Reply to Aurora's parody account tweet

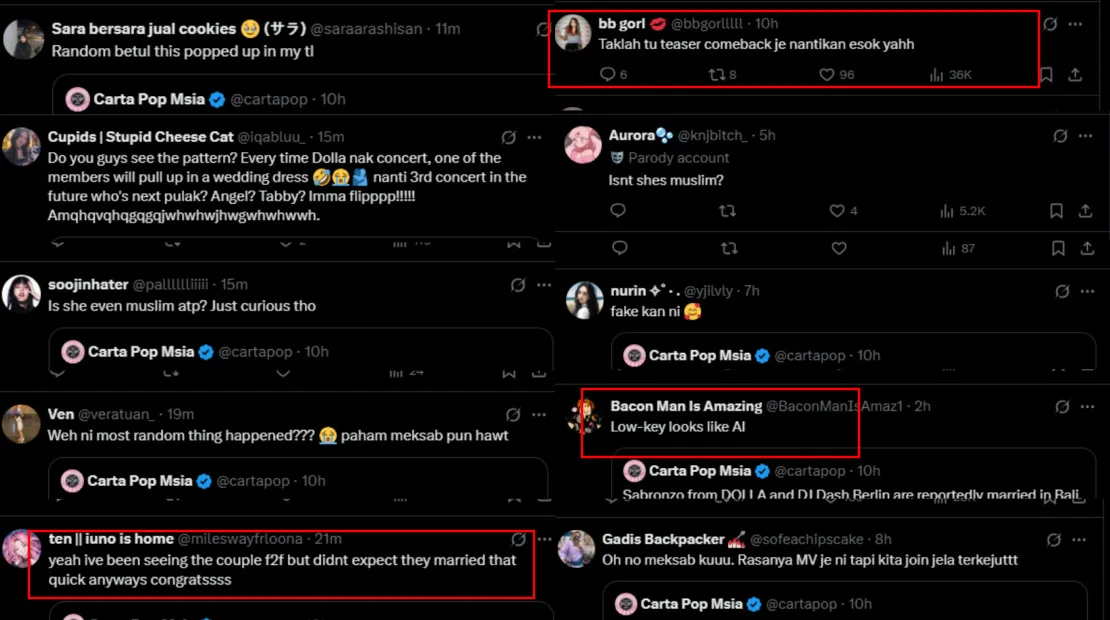[618, 211]
